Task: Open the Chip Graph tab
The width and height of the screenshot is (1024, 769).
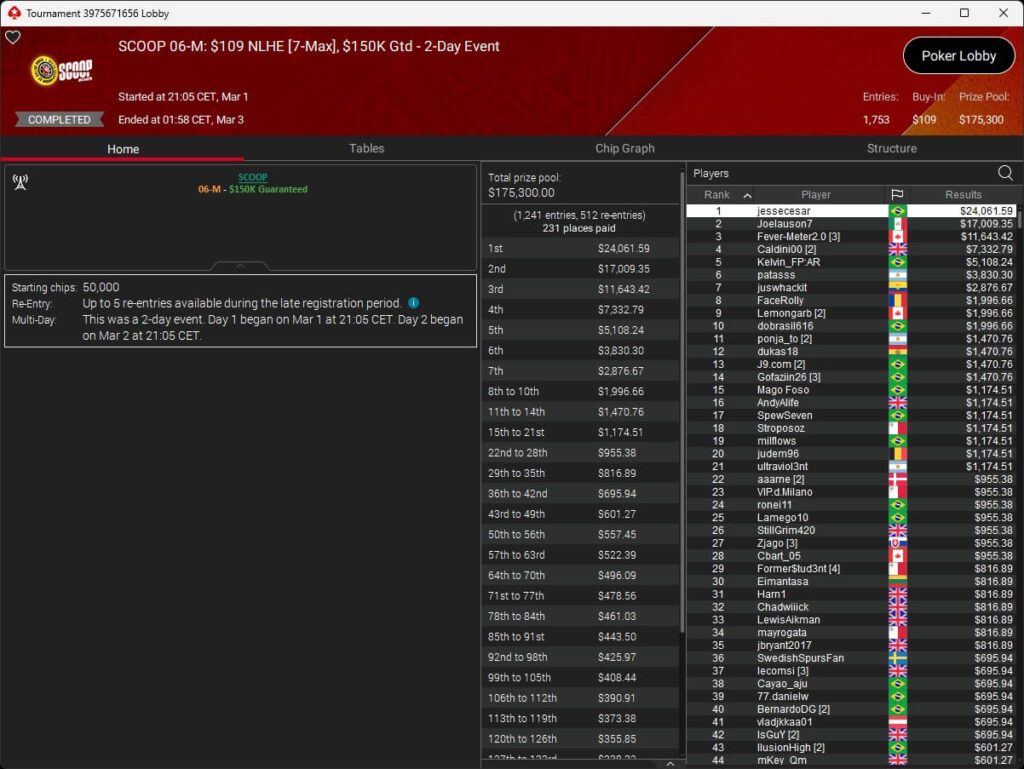Action: (x=625, y=148)
